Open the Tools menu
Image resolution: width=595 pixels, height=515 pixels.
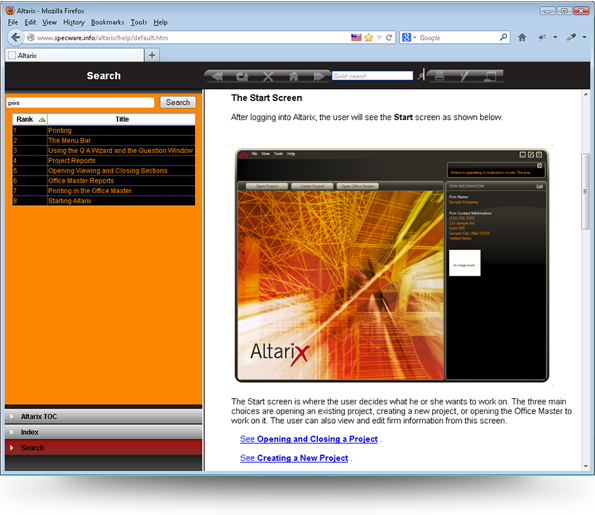click(139, 22)
